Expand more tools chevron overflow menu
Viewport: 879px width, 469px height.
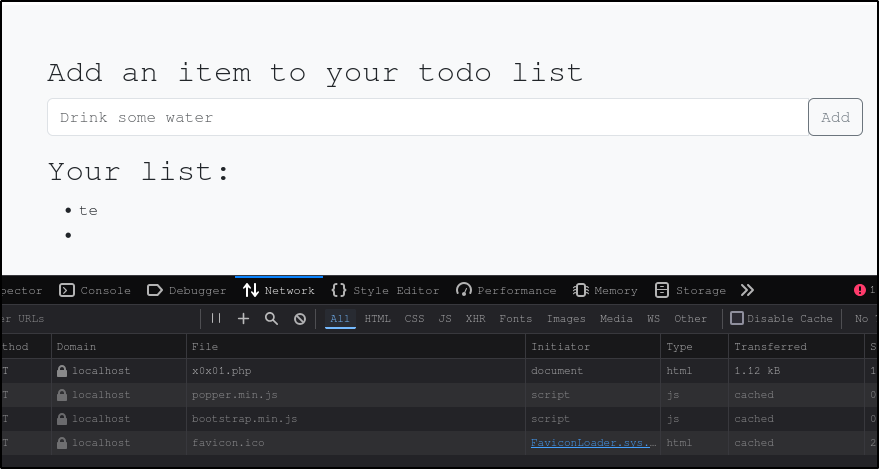pos(747,290)
